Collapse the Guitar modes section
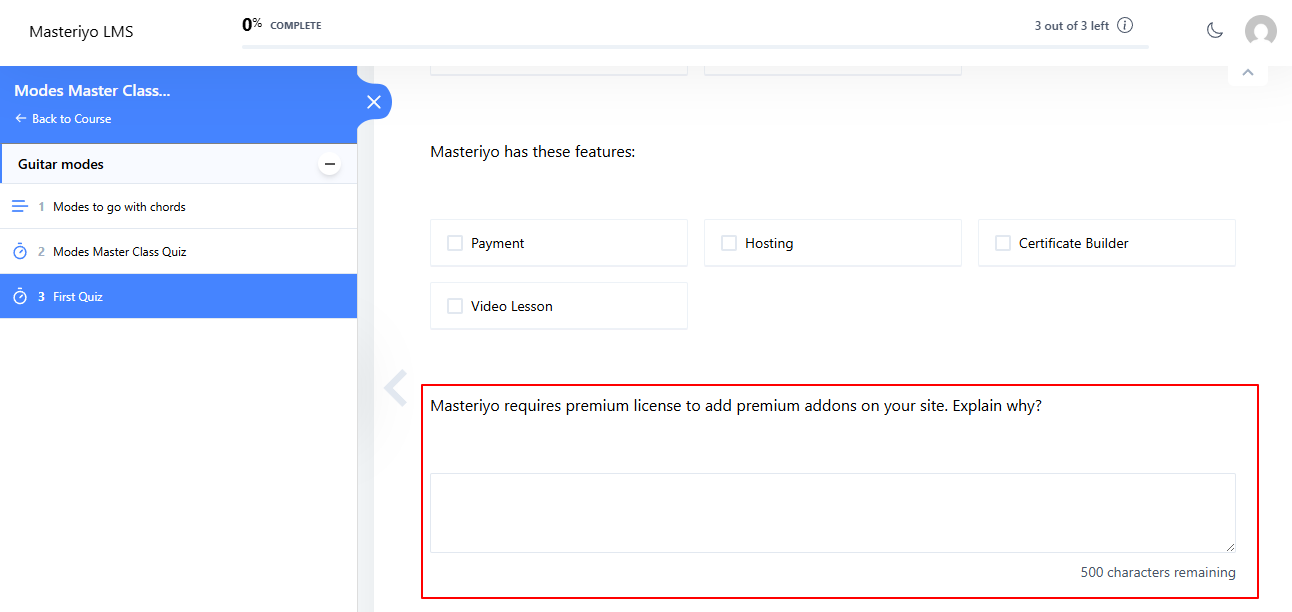 [x=330, y=164]
